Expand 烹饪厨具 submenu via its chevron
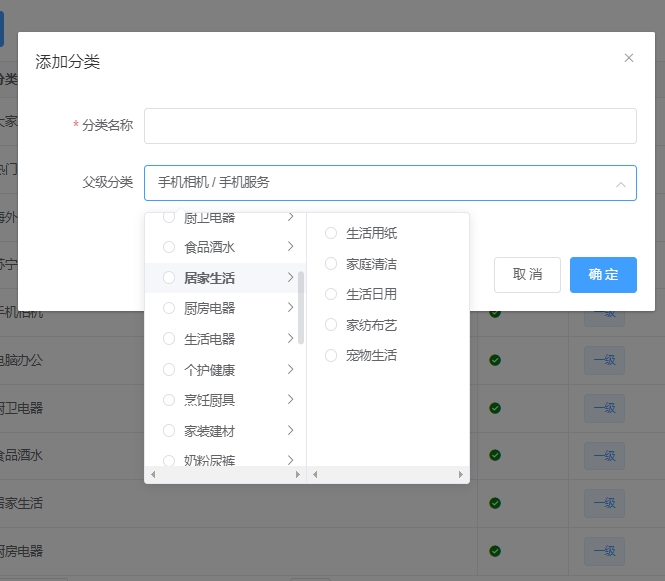665x581 pixels. tap(291, 399)
